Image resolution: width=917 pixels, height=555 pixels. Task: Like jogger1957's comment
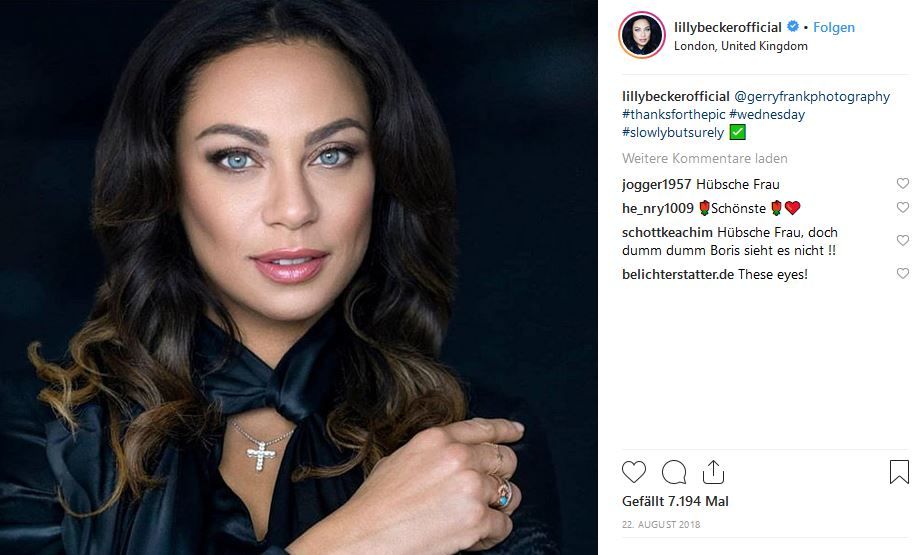(903, 184)
